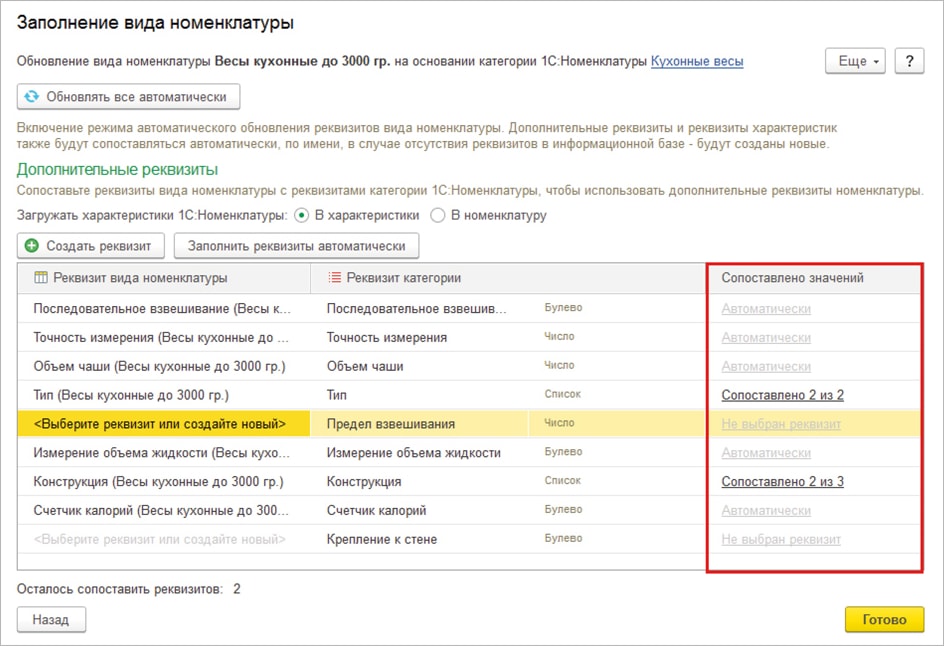Open the Кухонные весы category link
This screenshot has height=646, width=944.
point(697,61)
